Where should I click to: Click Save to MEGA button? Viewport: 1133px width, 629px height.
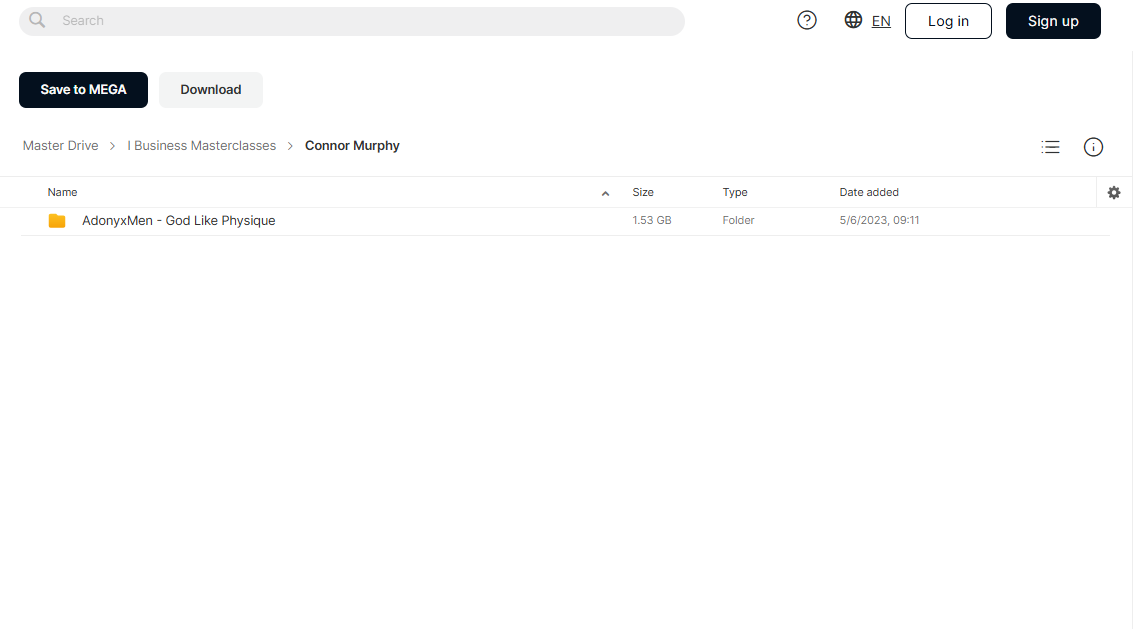coord(83,90)
